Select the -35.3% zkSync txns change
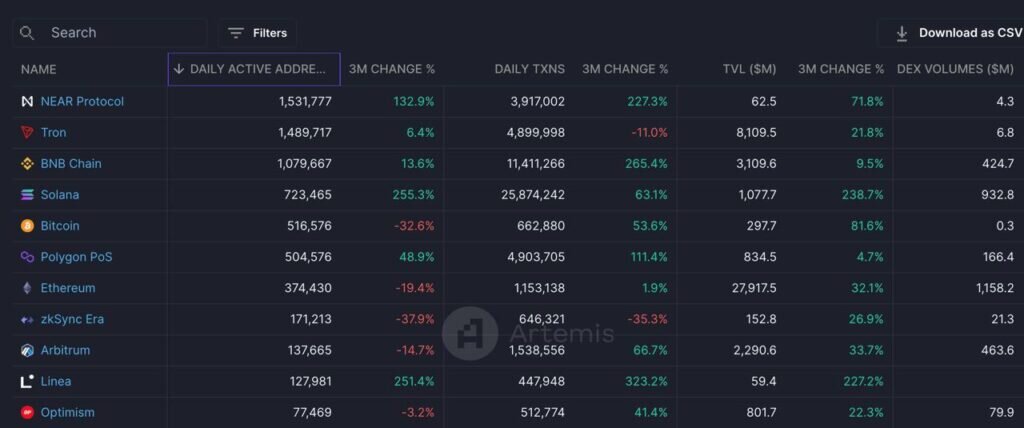The width and height of the screenshot is (1024, 428). pyautogui.click(x=648, y=320)
